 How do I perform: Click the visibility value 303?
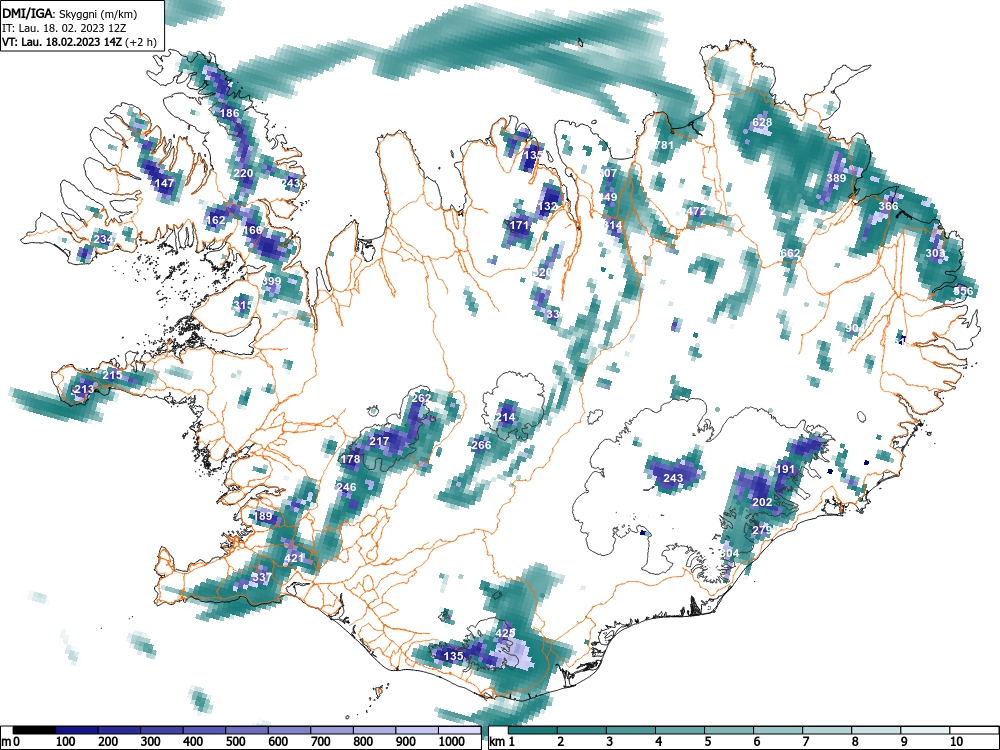[936, 253]
